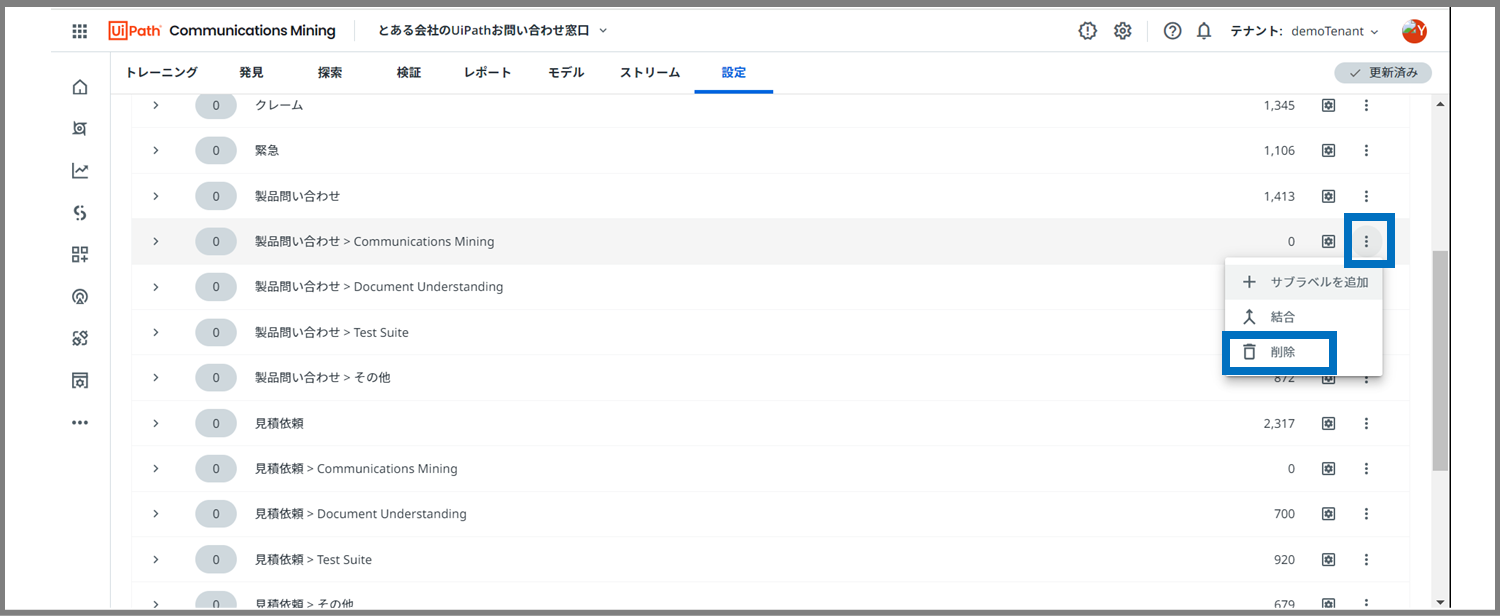Screen dimensions: 1500x616
Task: Click the UiPath Communications Mining logo
Action: coord(222,31)
